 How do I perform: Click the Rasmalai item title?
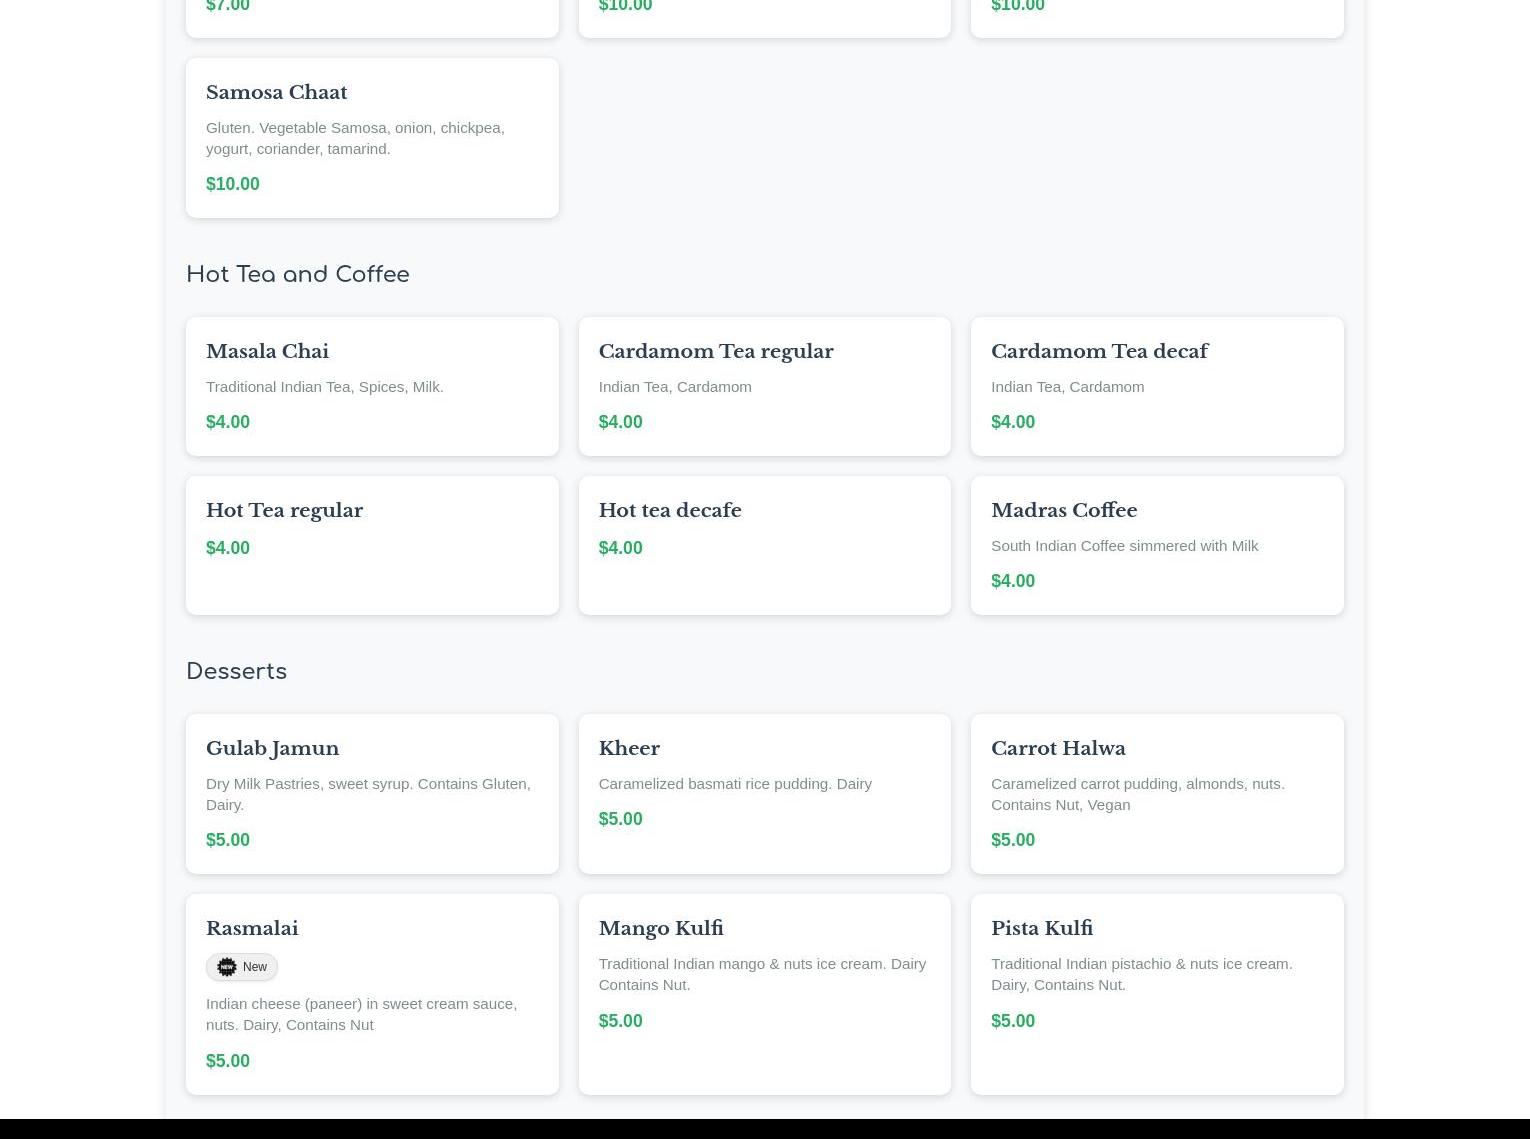pyautogui.click(x=252, y=928)
